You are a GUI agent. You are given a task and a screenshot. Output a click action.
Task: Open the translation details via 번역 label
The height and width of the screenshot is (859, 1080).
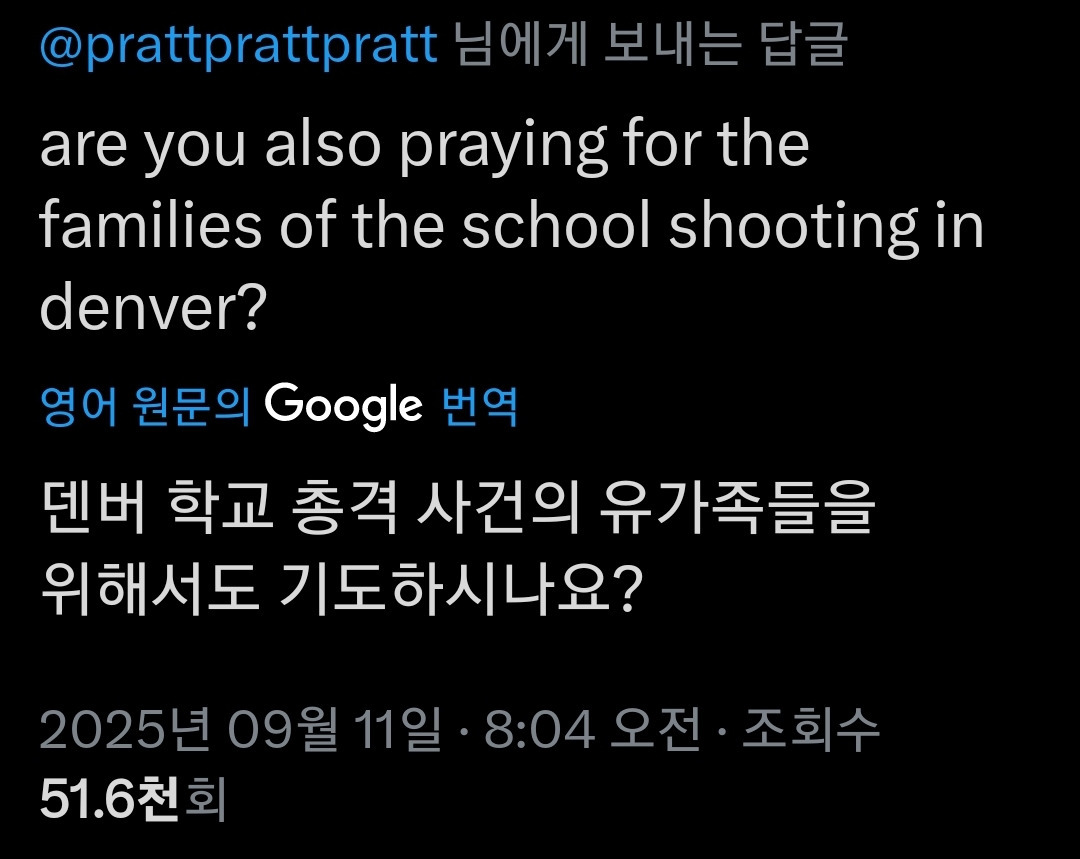(x=480, y=405)
